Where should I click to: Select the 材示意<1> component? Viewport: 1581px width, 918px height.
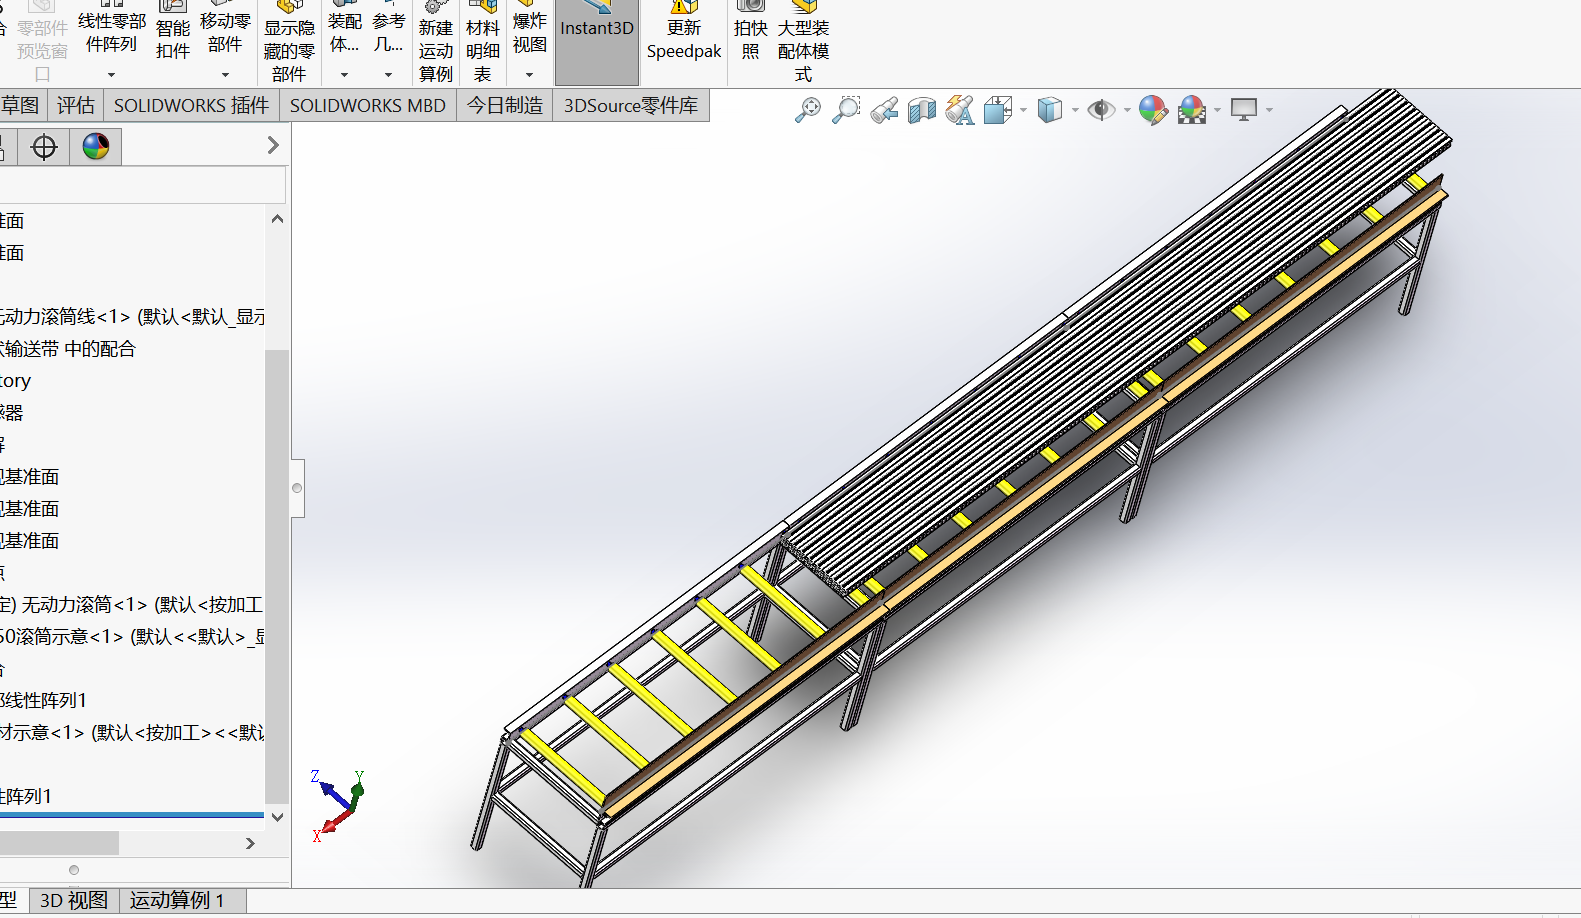132,733
